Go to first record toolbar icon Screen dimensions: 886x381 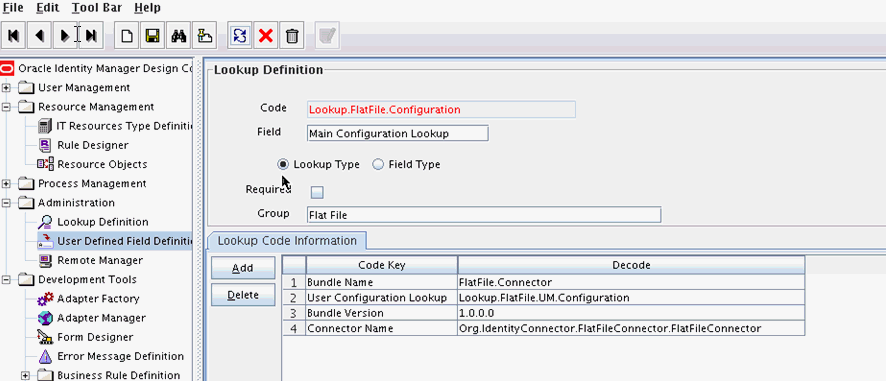tap(14, 36)
